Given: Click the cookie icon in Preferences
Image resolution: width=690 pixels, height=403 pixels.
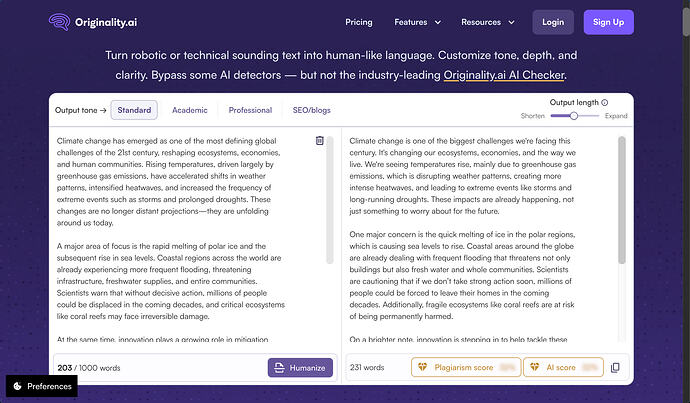Looking at the screenshot, I should [x=17, y=386].
